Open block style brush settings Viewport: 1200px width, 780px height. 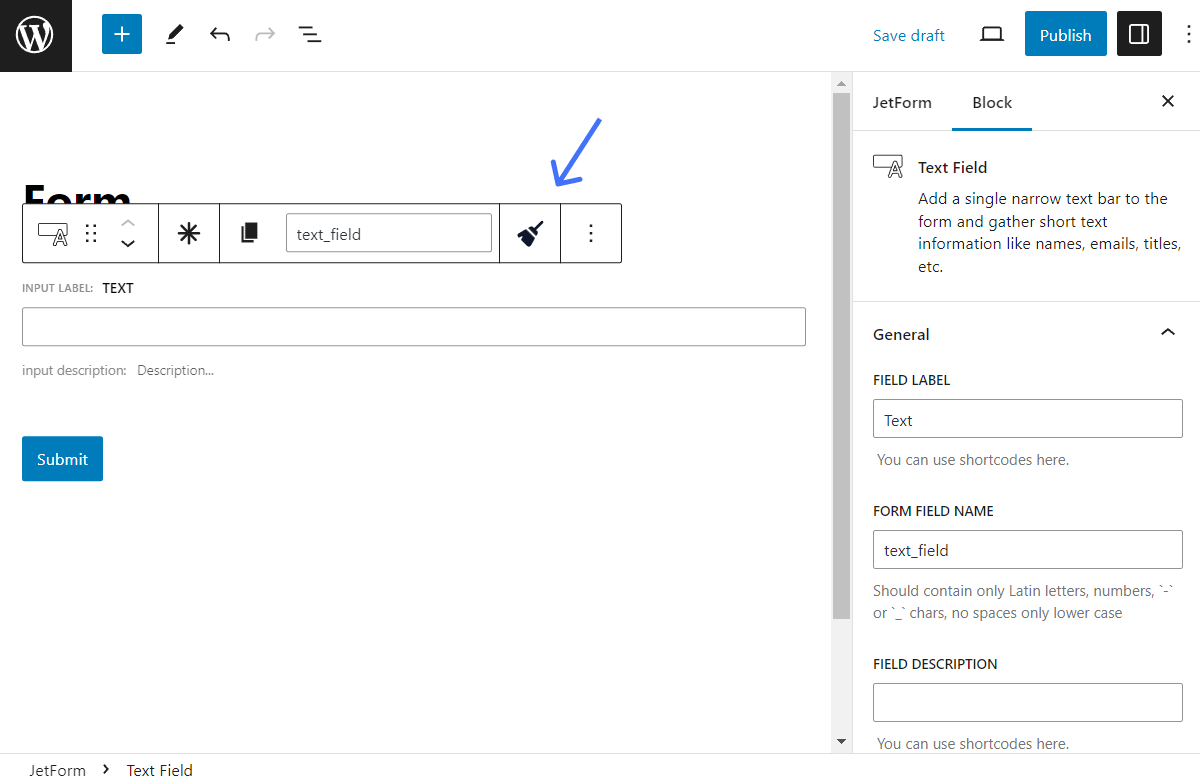(529, 232)
